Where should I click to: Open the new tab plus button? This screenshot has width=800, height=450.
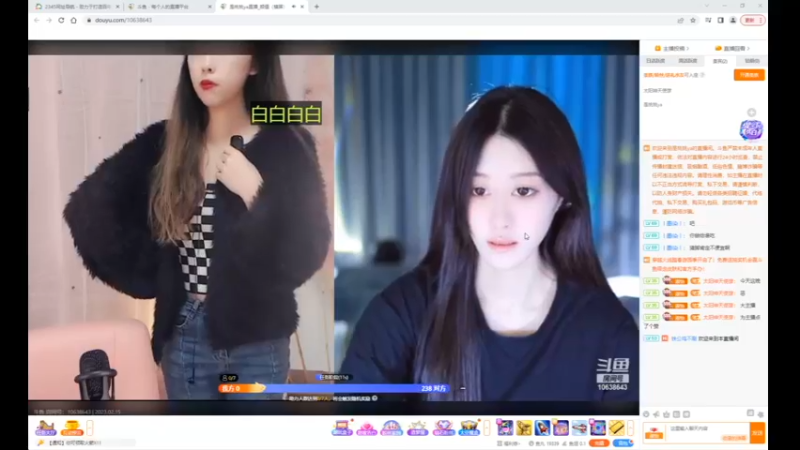pyautogui.click(x=316, y=7)
